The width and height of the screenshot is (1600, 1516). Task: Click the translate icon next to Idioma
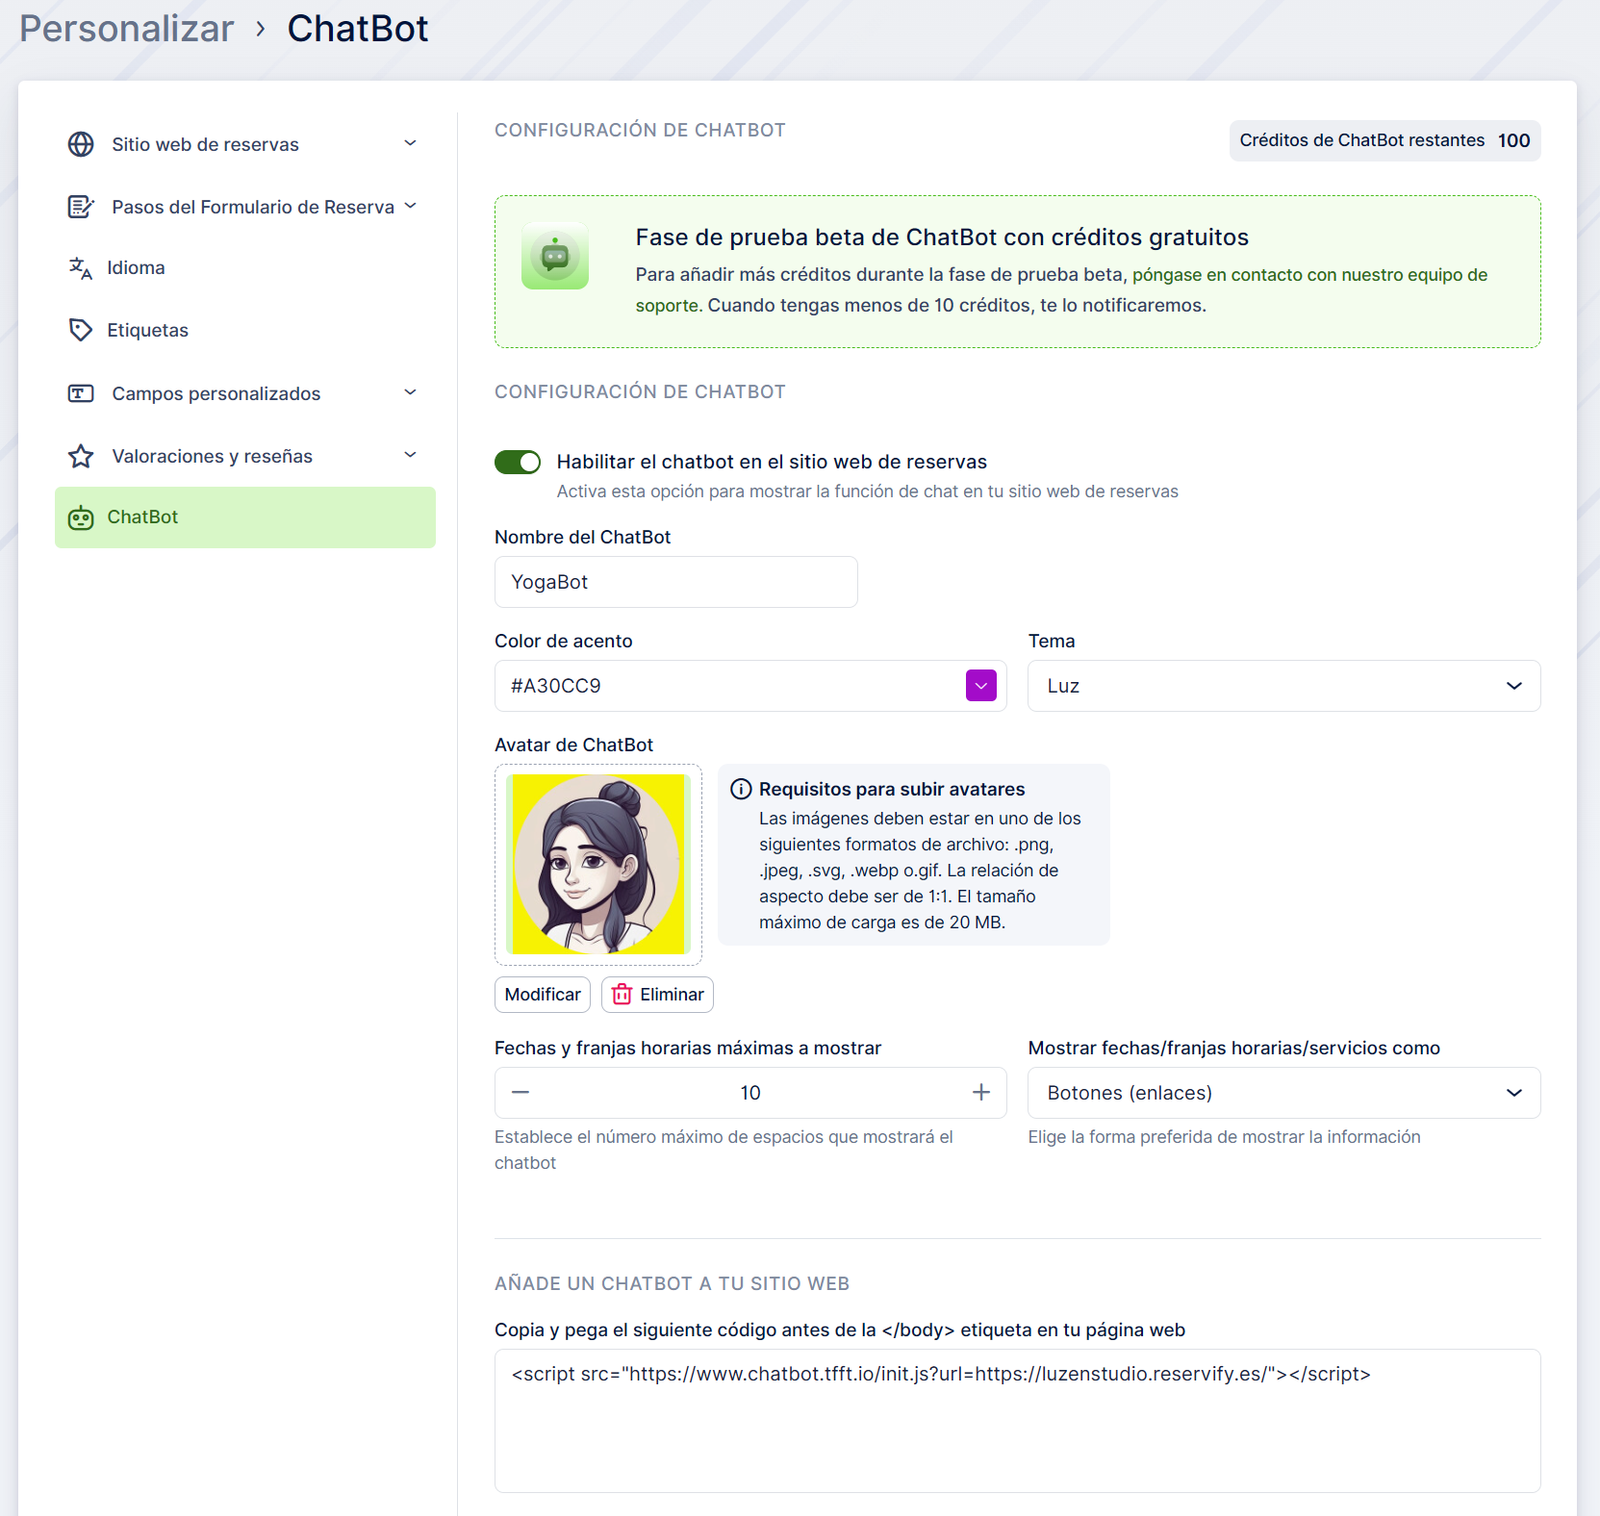(80, 268)
